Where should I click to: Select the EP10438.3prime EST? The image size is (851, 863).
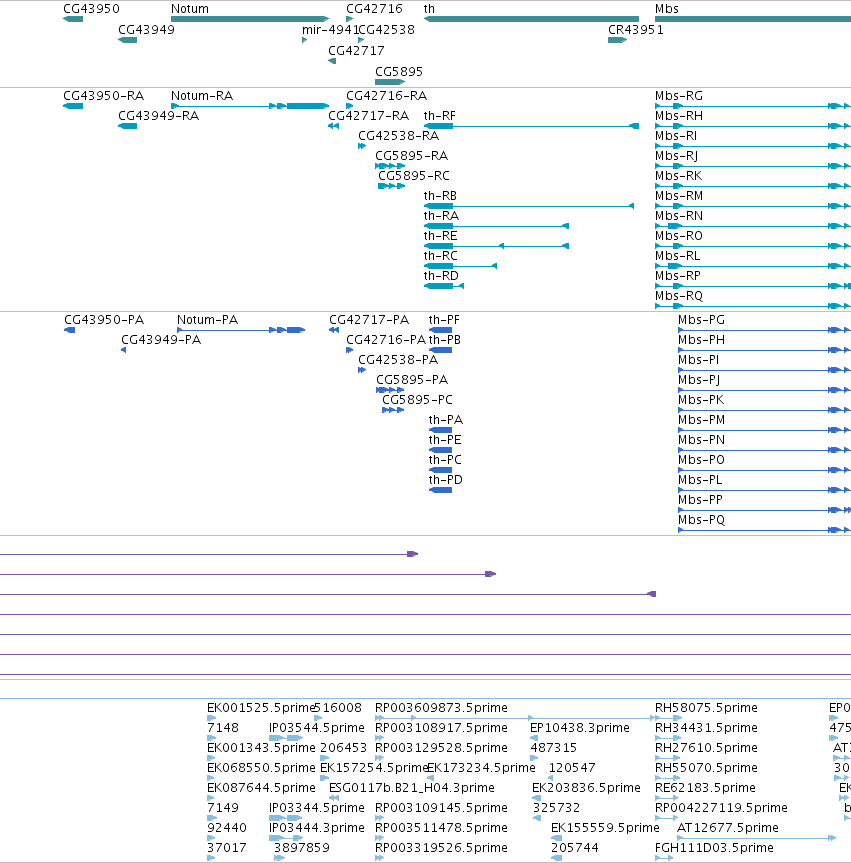click(534, 738)
